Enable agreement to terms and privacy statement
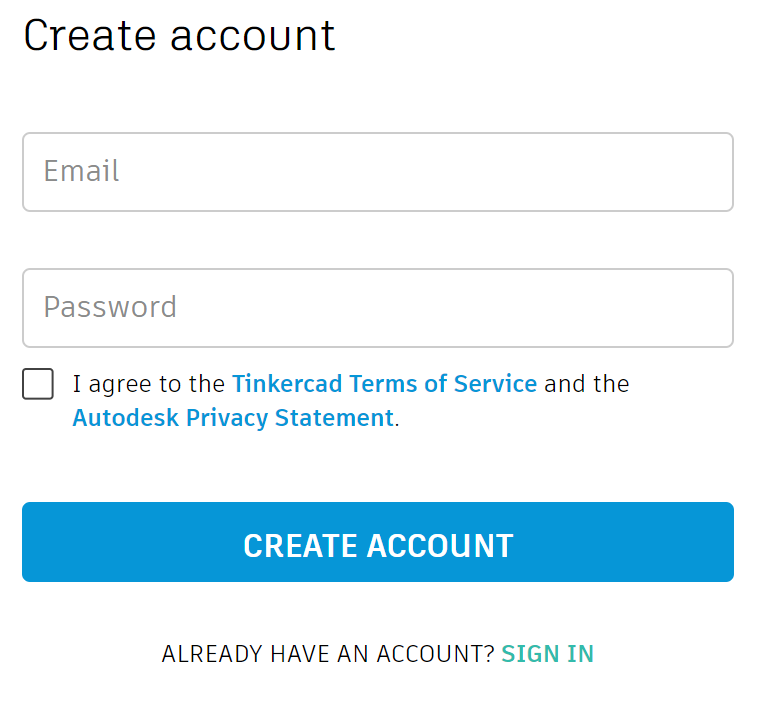This screenshot has width=762, height=704. pyautogui.click(x=38, y=384)
